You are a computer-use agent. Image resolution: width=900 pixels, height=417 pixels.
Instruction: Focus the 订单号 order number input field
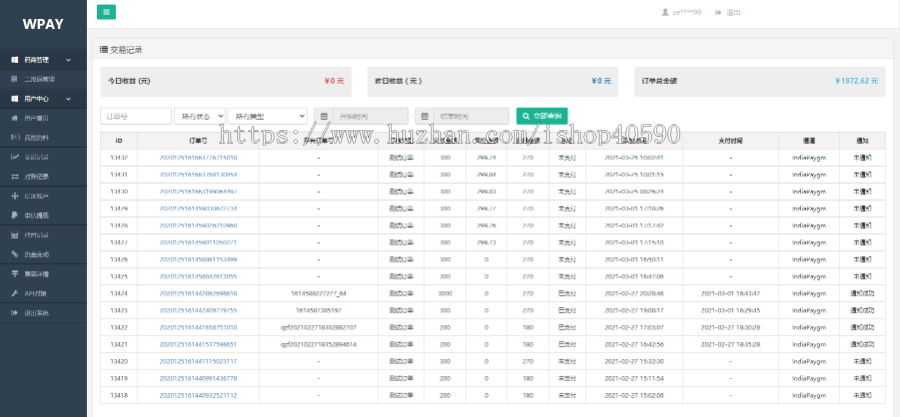click(135, 116)
